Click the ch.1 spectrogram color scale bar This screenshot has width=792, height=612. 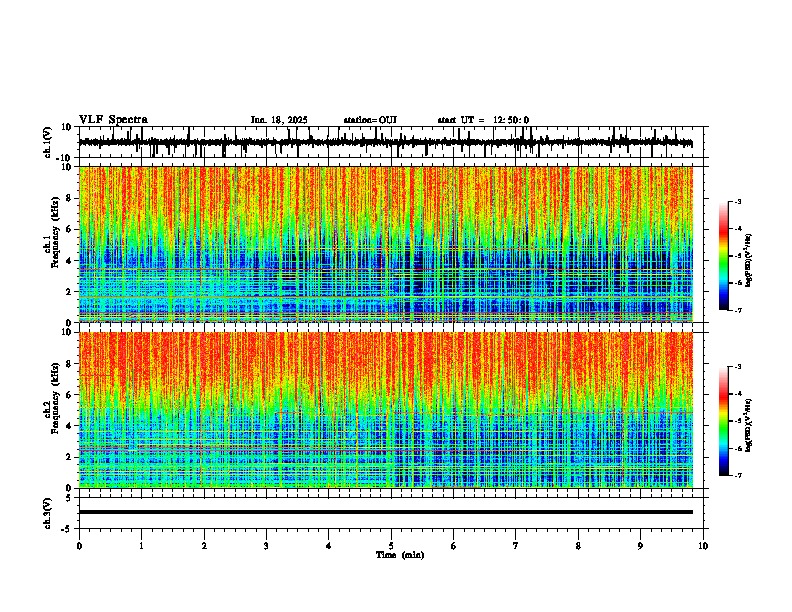(724, 256)
